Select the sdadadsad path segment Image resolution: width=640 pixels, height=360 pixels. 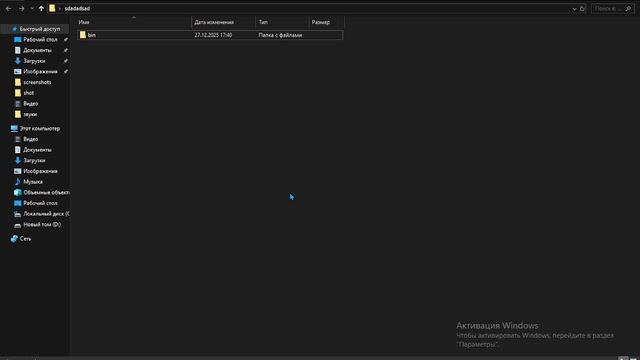click(77, 8)
